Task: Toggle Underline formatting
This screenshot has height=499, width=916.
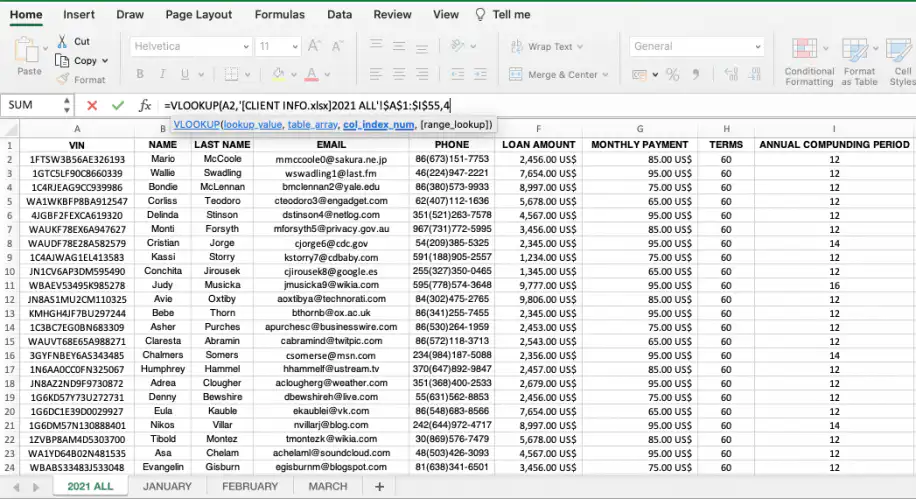Action: 185,74
